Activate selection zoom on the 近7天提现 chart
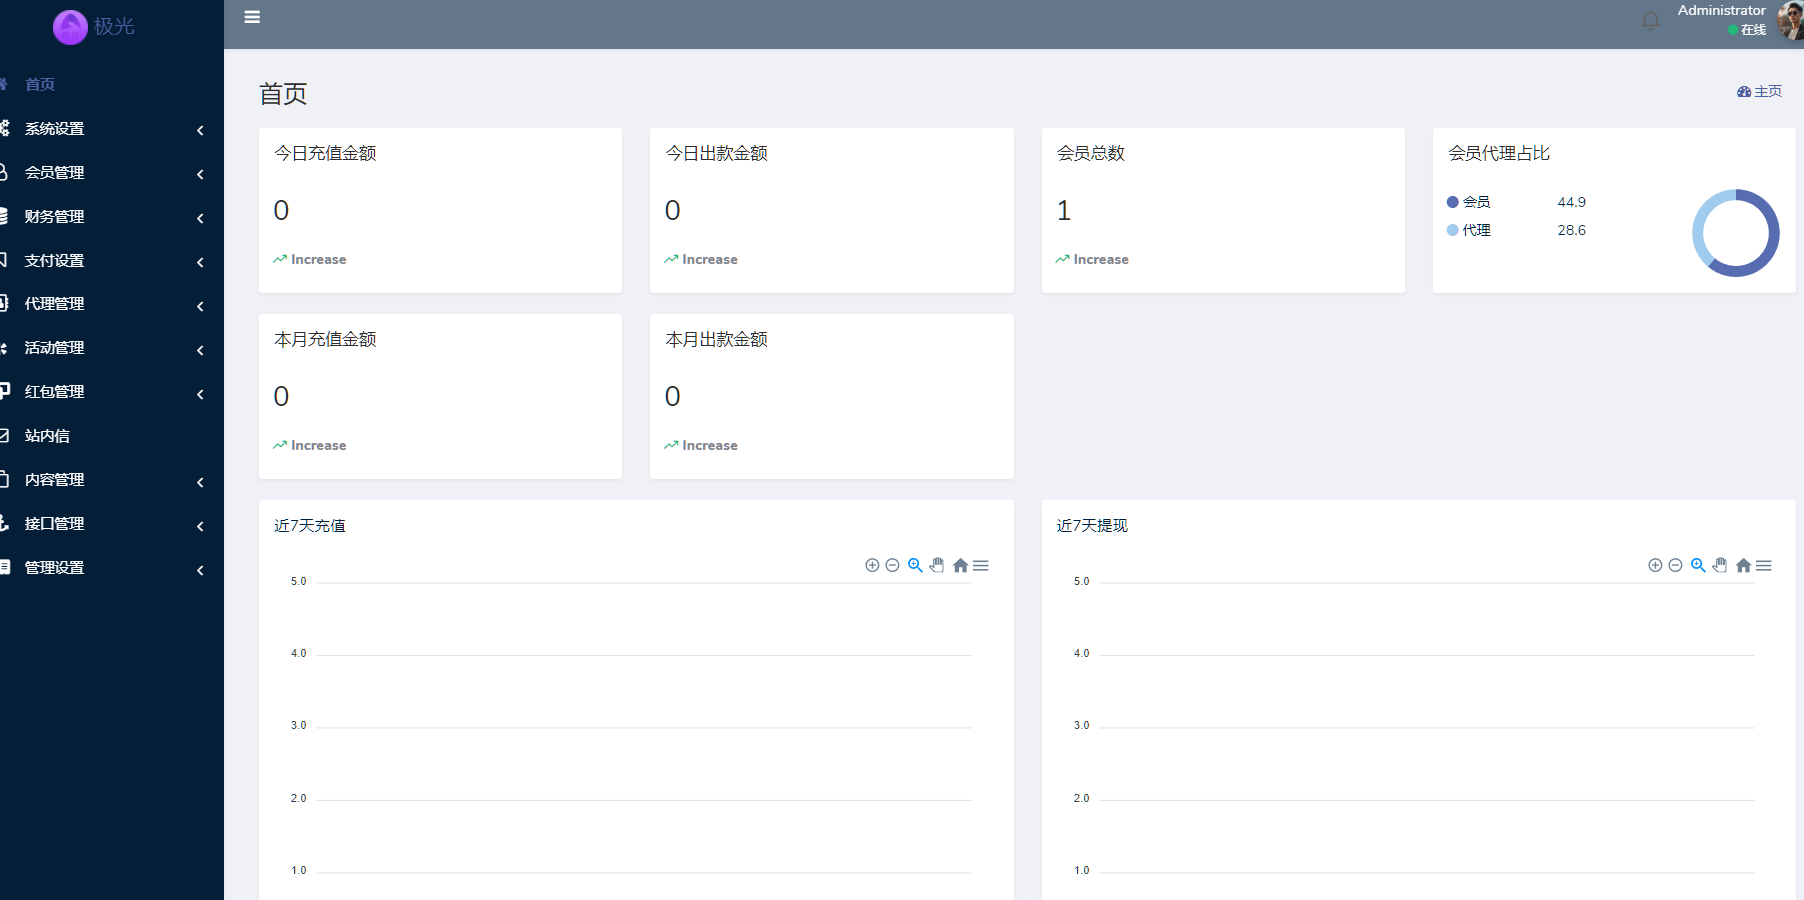Screen dimensions: 1804x900 coord(1697,565)
